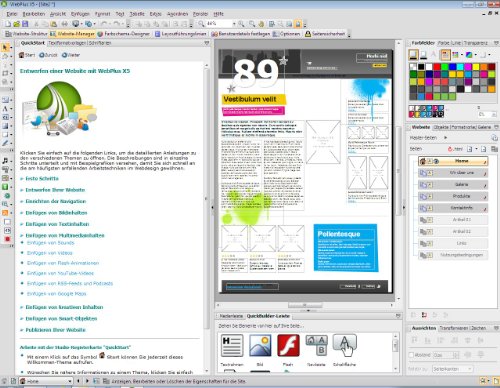Click the Flash icon in QuickBuilder-Leiste
The width and height of the screenshot is (500, 388).
(288, 346)
